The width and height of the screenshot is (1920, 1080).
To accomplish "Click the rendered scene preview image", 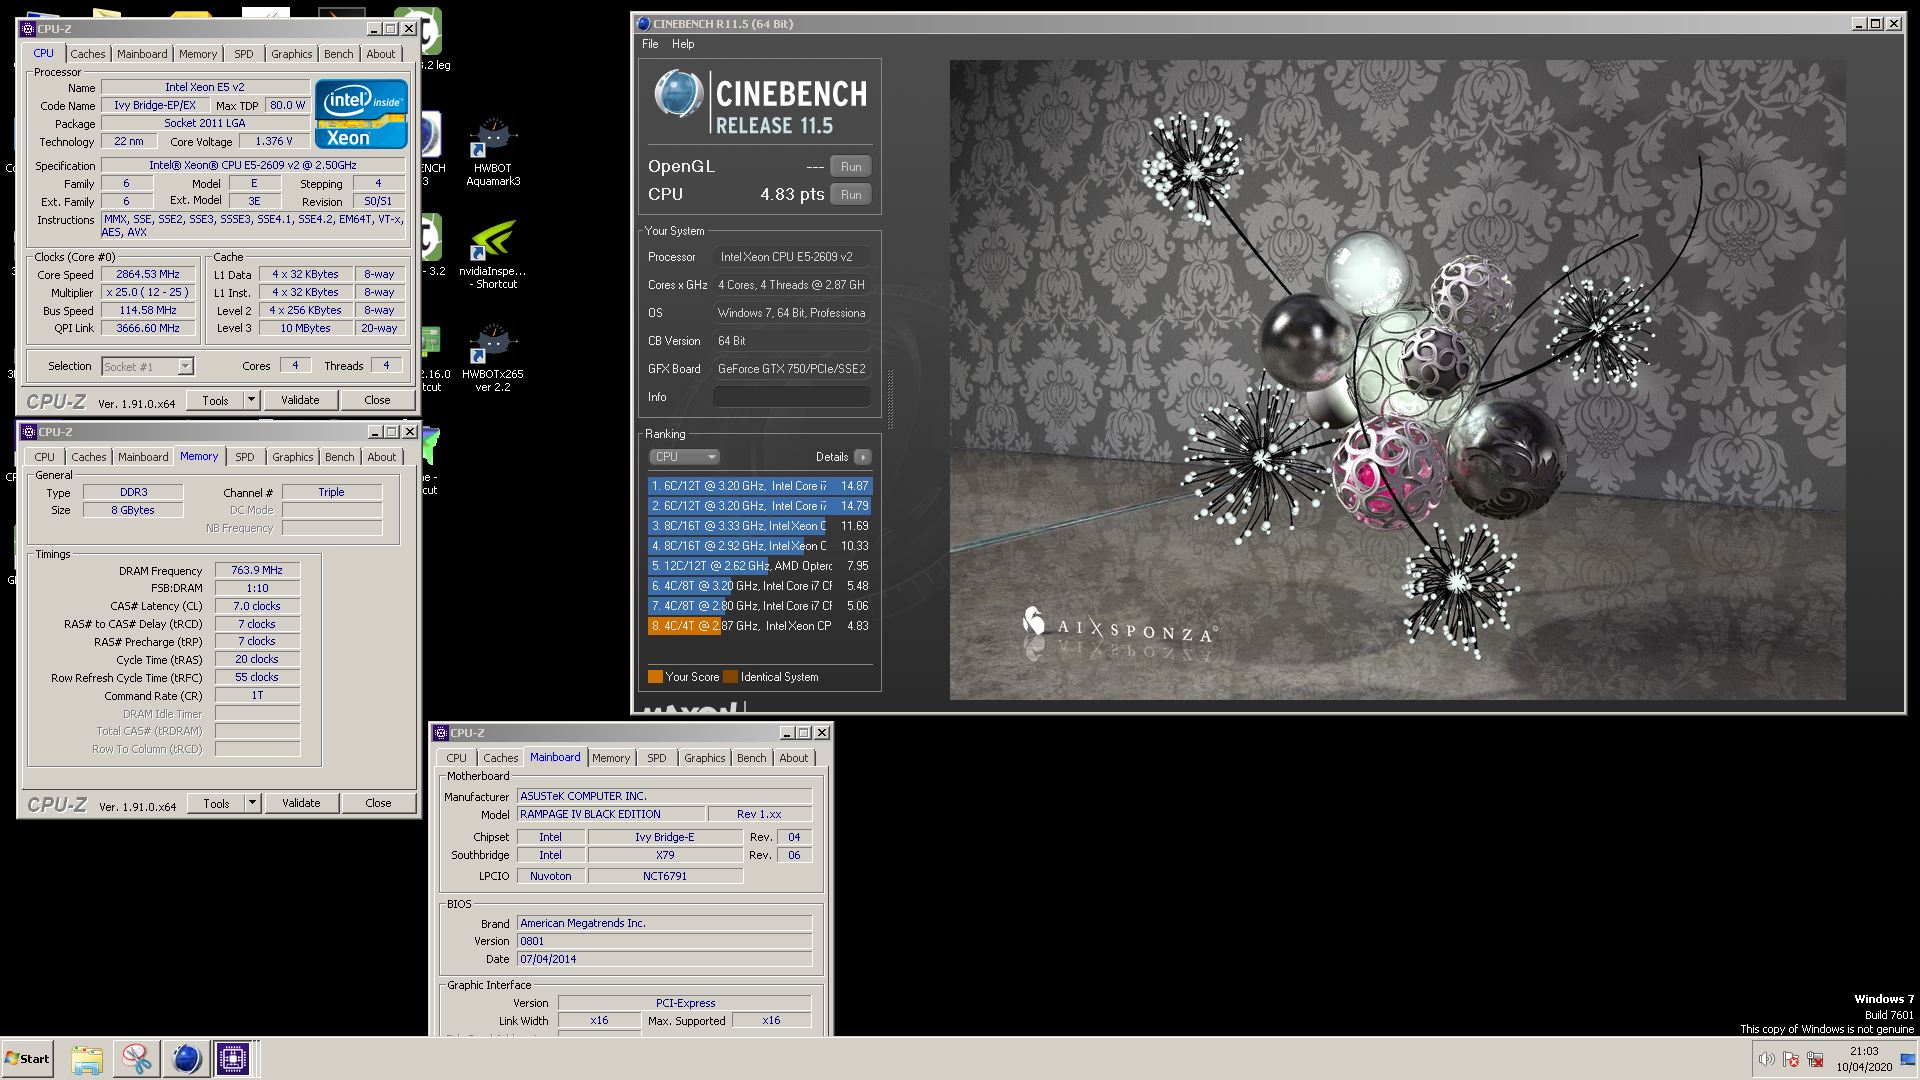I will point(1397,380).
